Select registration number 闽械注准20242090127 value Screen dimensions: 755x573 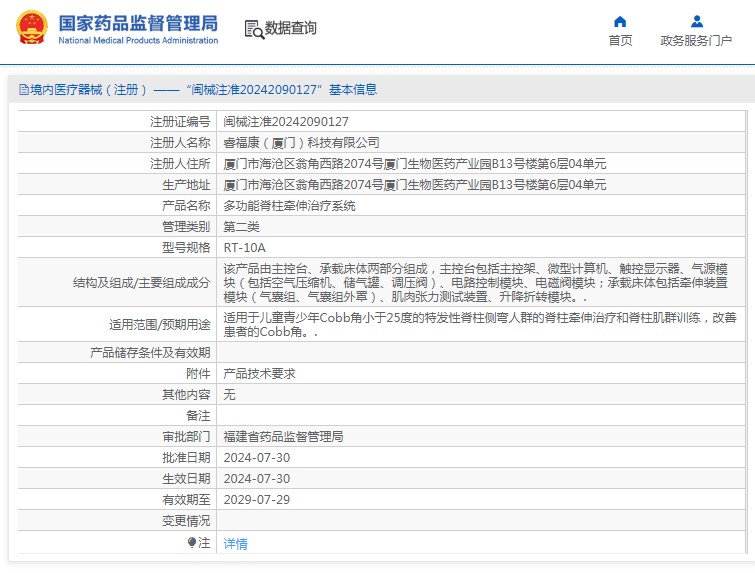286,122
